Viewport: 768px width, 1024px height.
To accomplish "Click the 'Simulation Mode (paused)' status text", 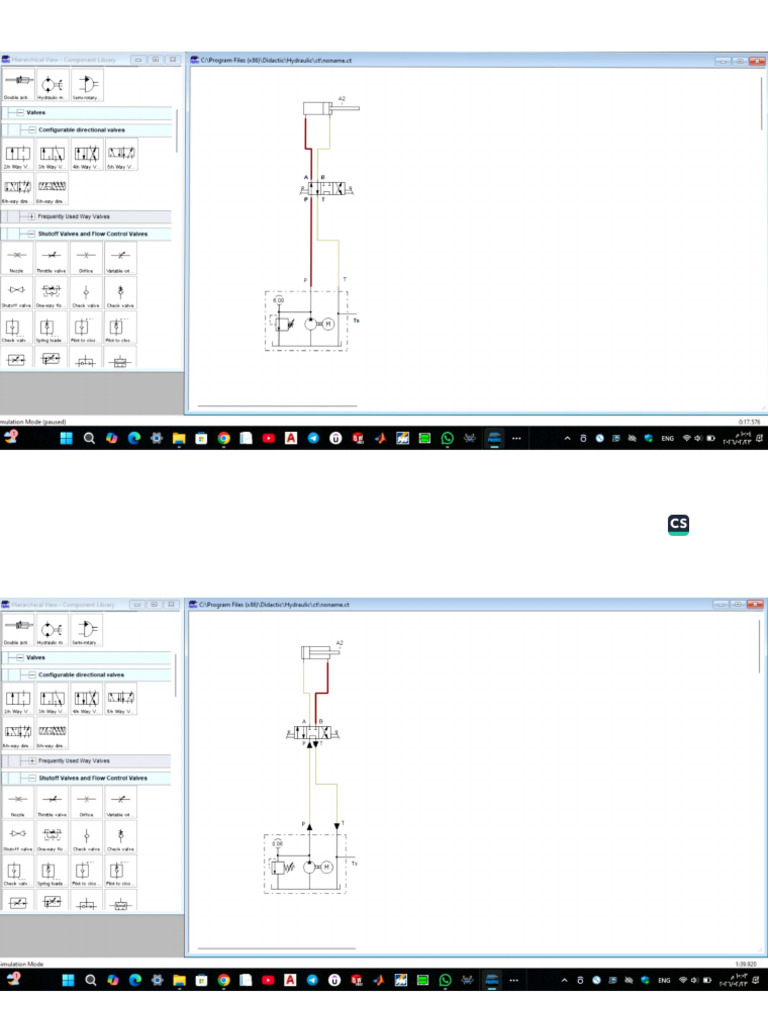I will point(33,422).
